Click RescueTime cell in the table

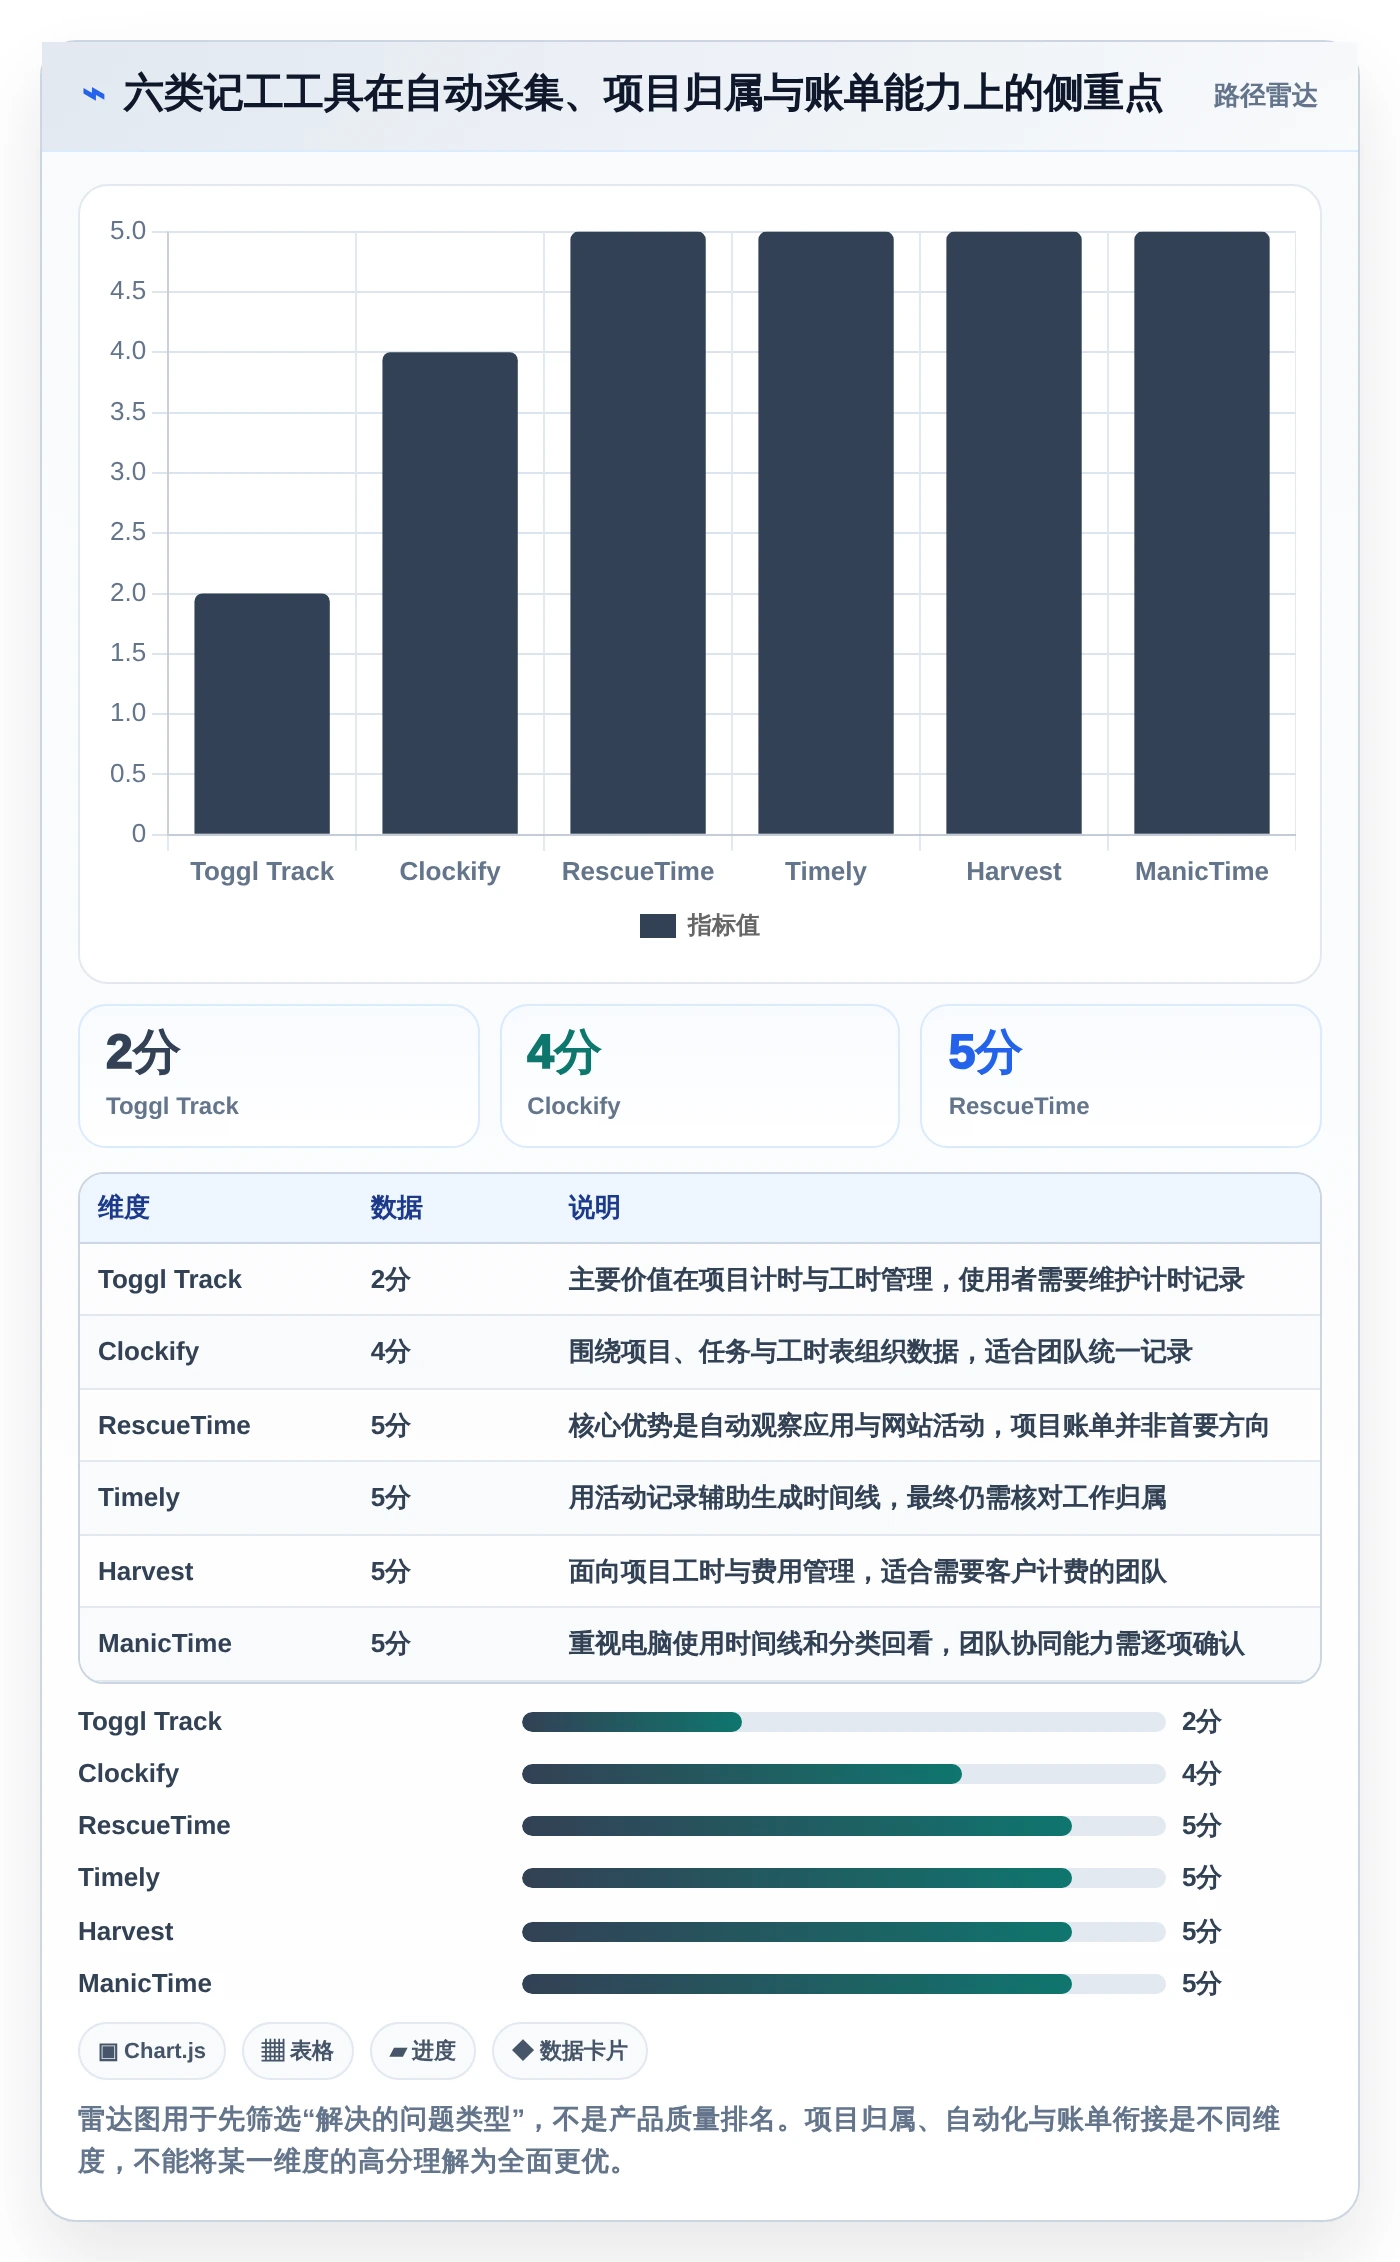click(x=174, y=1426)
